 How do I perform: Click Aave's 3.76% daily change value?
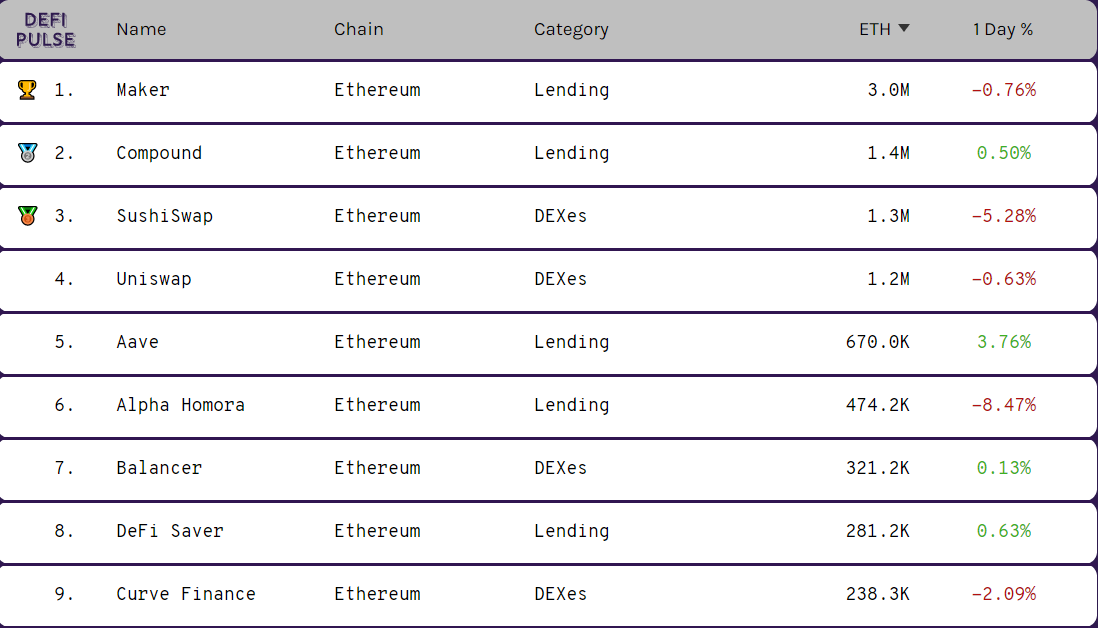click(1003, 342)
